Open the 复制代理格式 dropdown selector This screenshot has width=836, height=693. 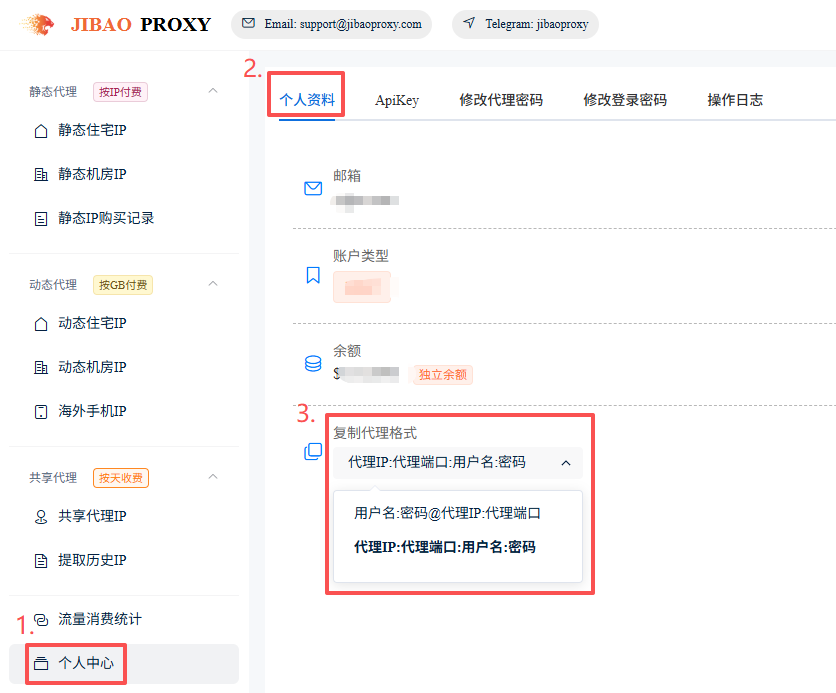tap(458, 463)
